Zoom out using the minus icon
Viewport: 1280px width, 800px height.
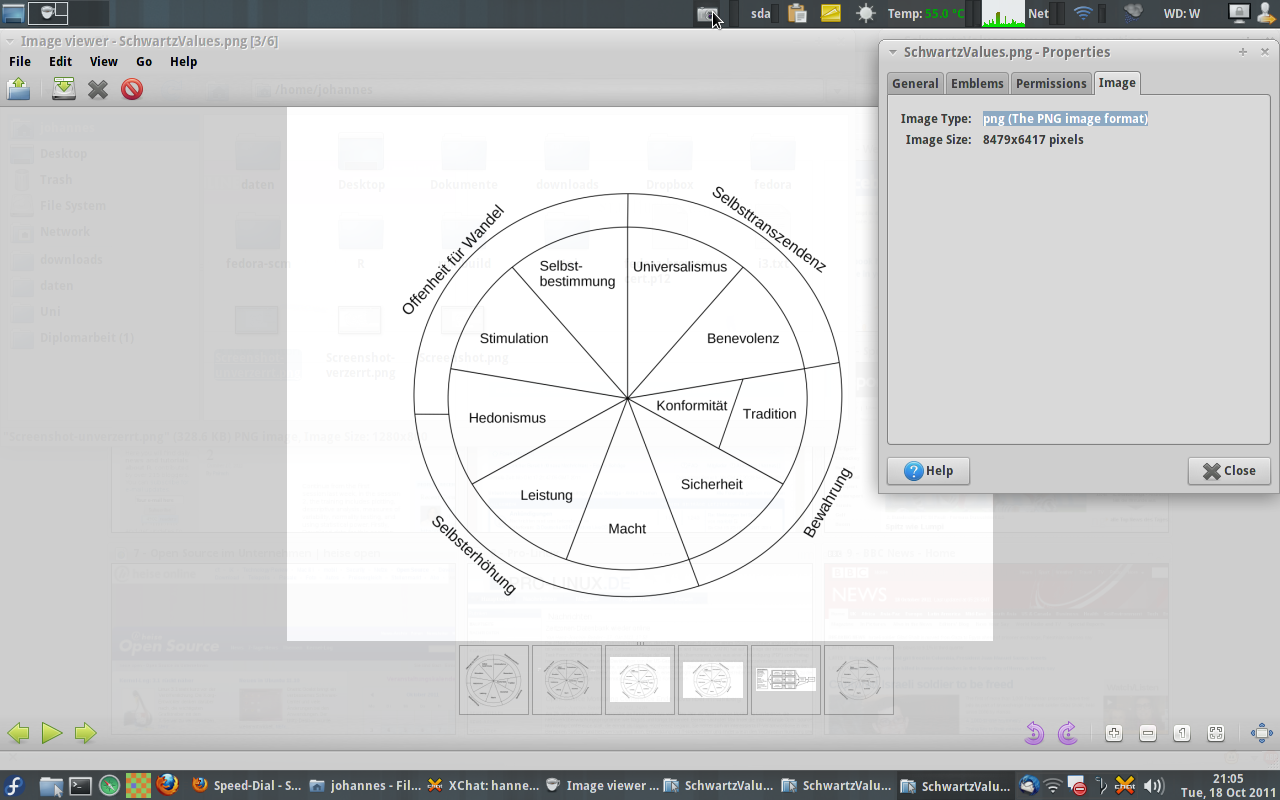[x=1148, y=733]
